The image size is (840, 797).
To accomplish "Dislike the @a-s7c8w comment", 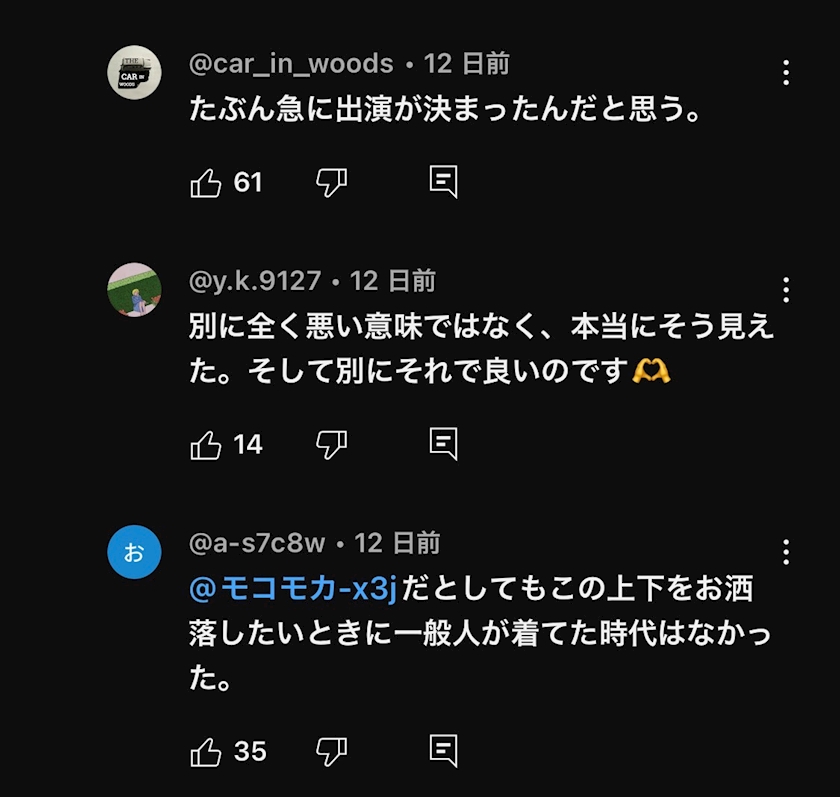I will click(331, 750).
